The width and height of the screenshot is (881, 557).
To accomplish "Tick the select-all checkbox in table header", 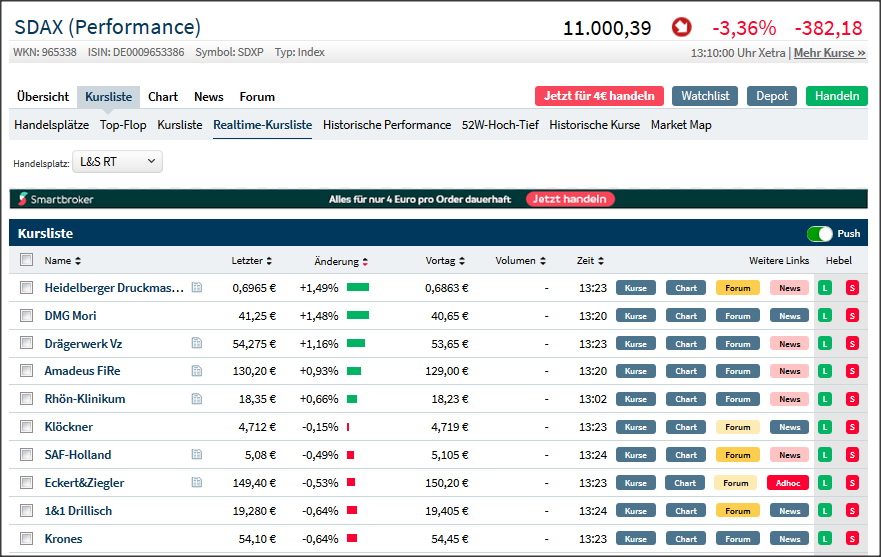I will (x=27, y=261).
